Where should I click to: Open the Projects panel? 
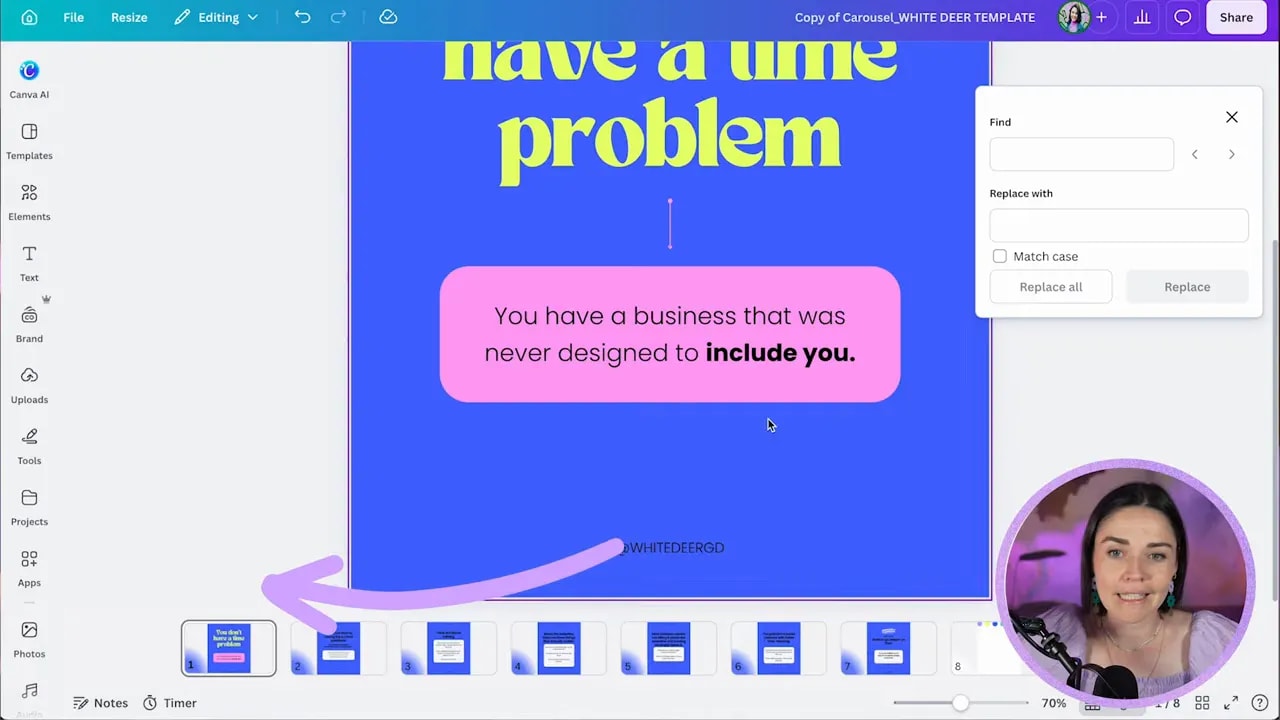(29, 507)
